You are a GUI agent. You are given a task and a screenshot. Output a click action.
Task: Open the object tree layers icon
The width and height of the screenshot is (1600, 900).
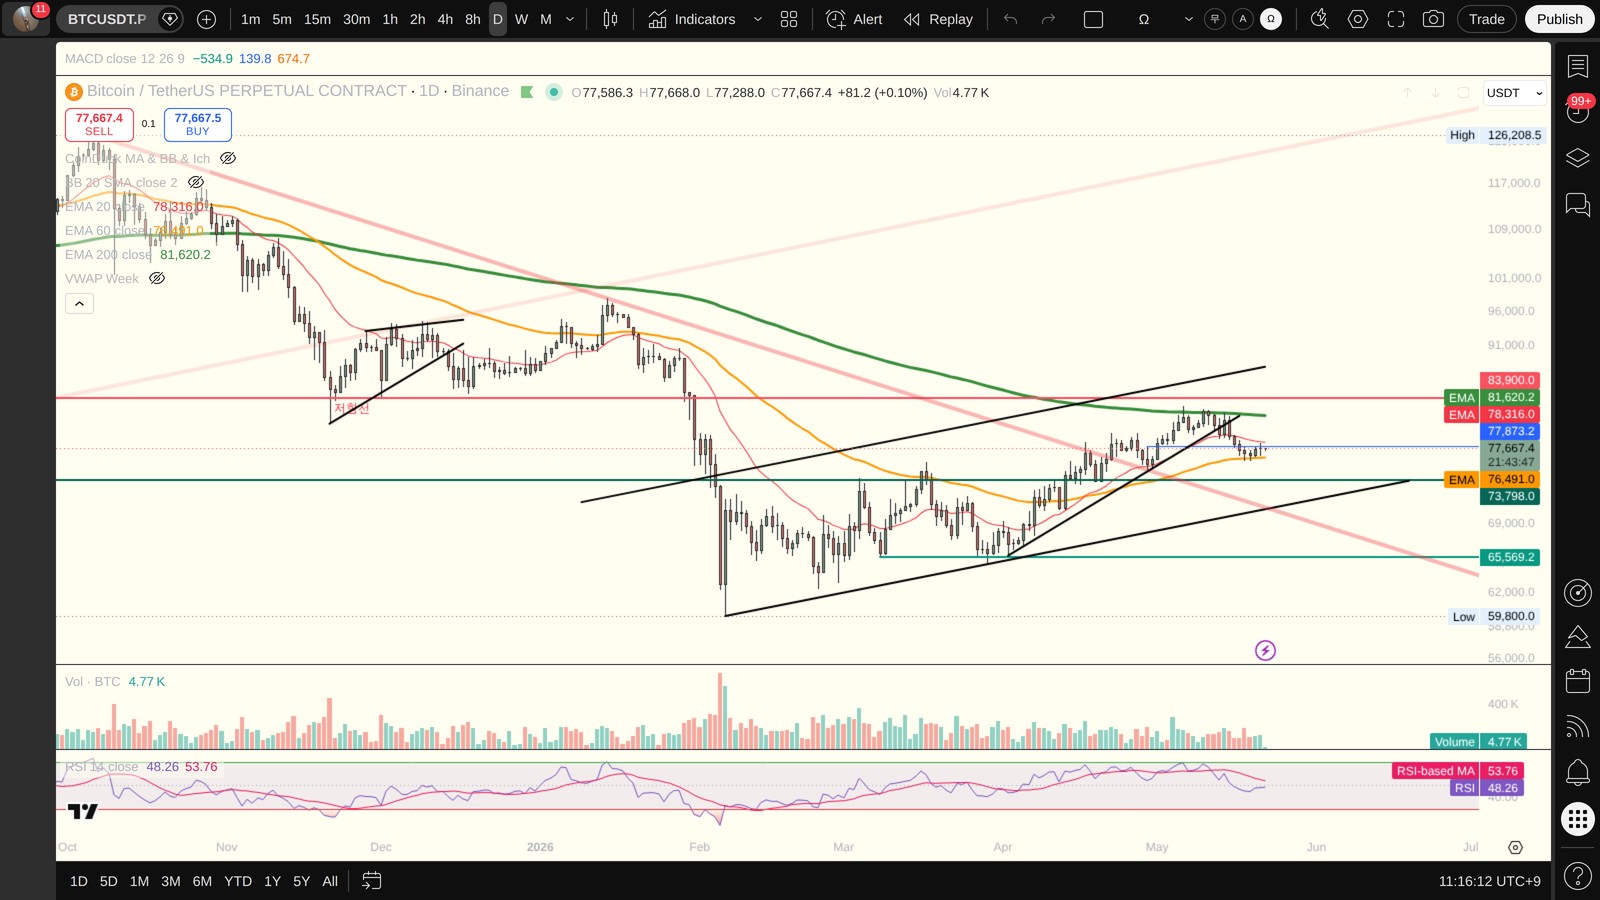[x=1577, y=158]
